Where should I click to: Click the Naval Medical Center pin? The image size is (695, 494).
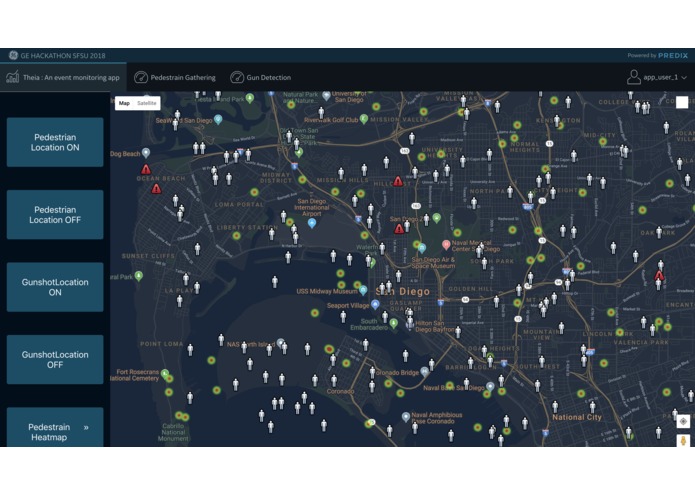446,244
